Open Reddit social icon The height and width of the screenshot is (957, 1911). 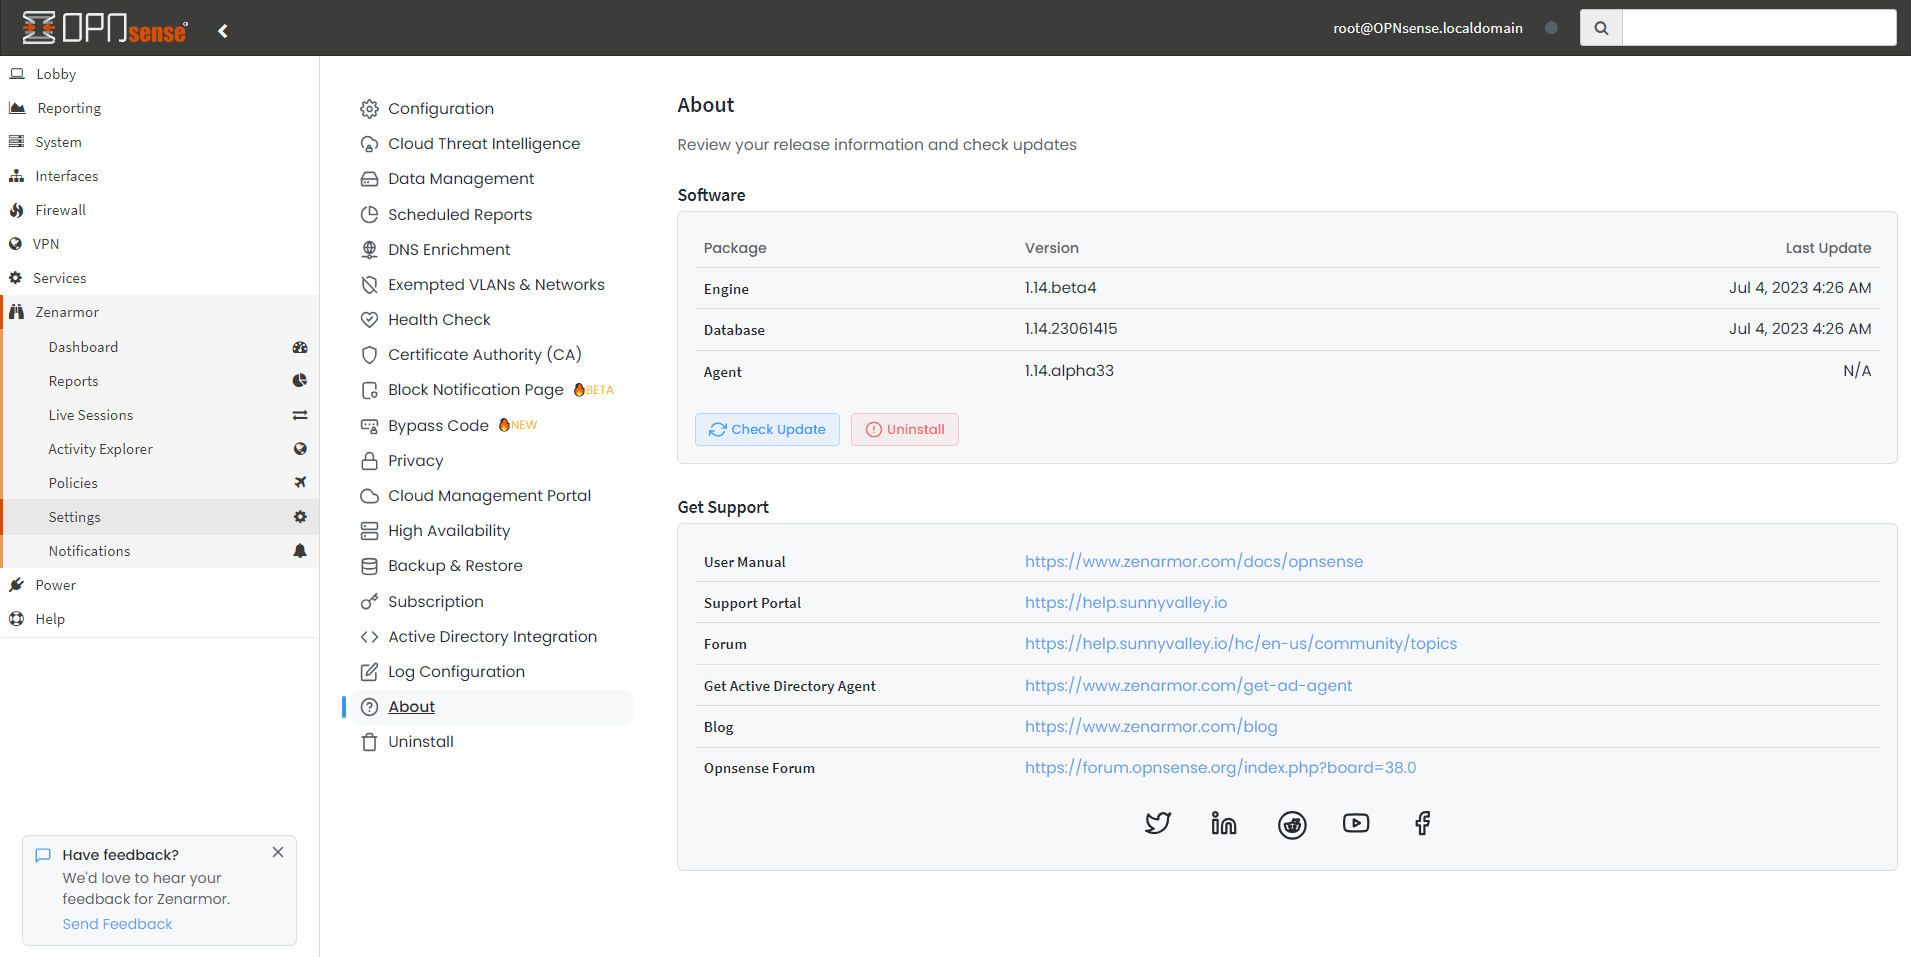click(1292, 825)
